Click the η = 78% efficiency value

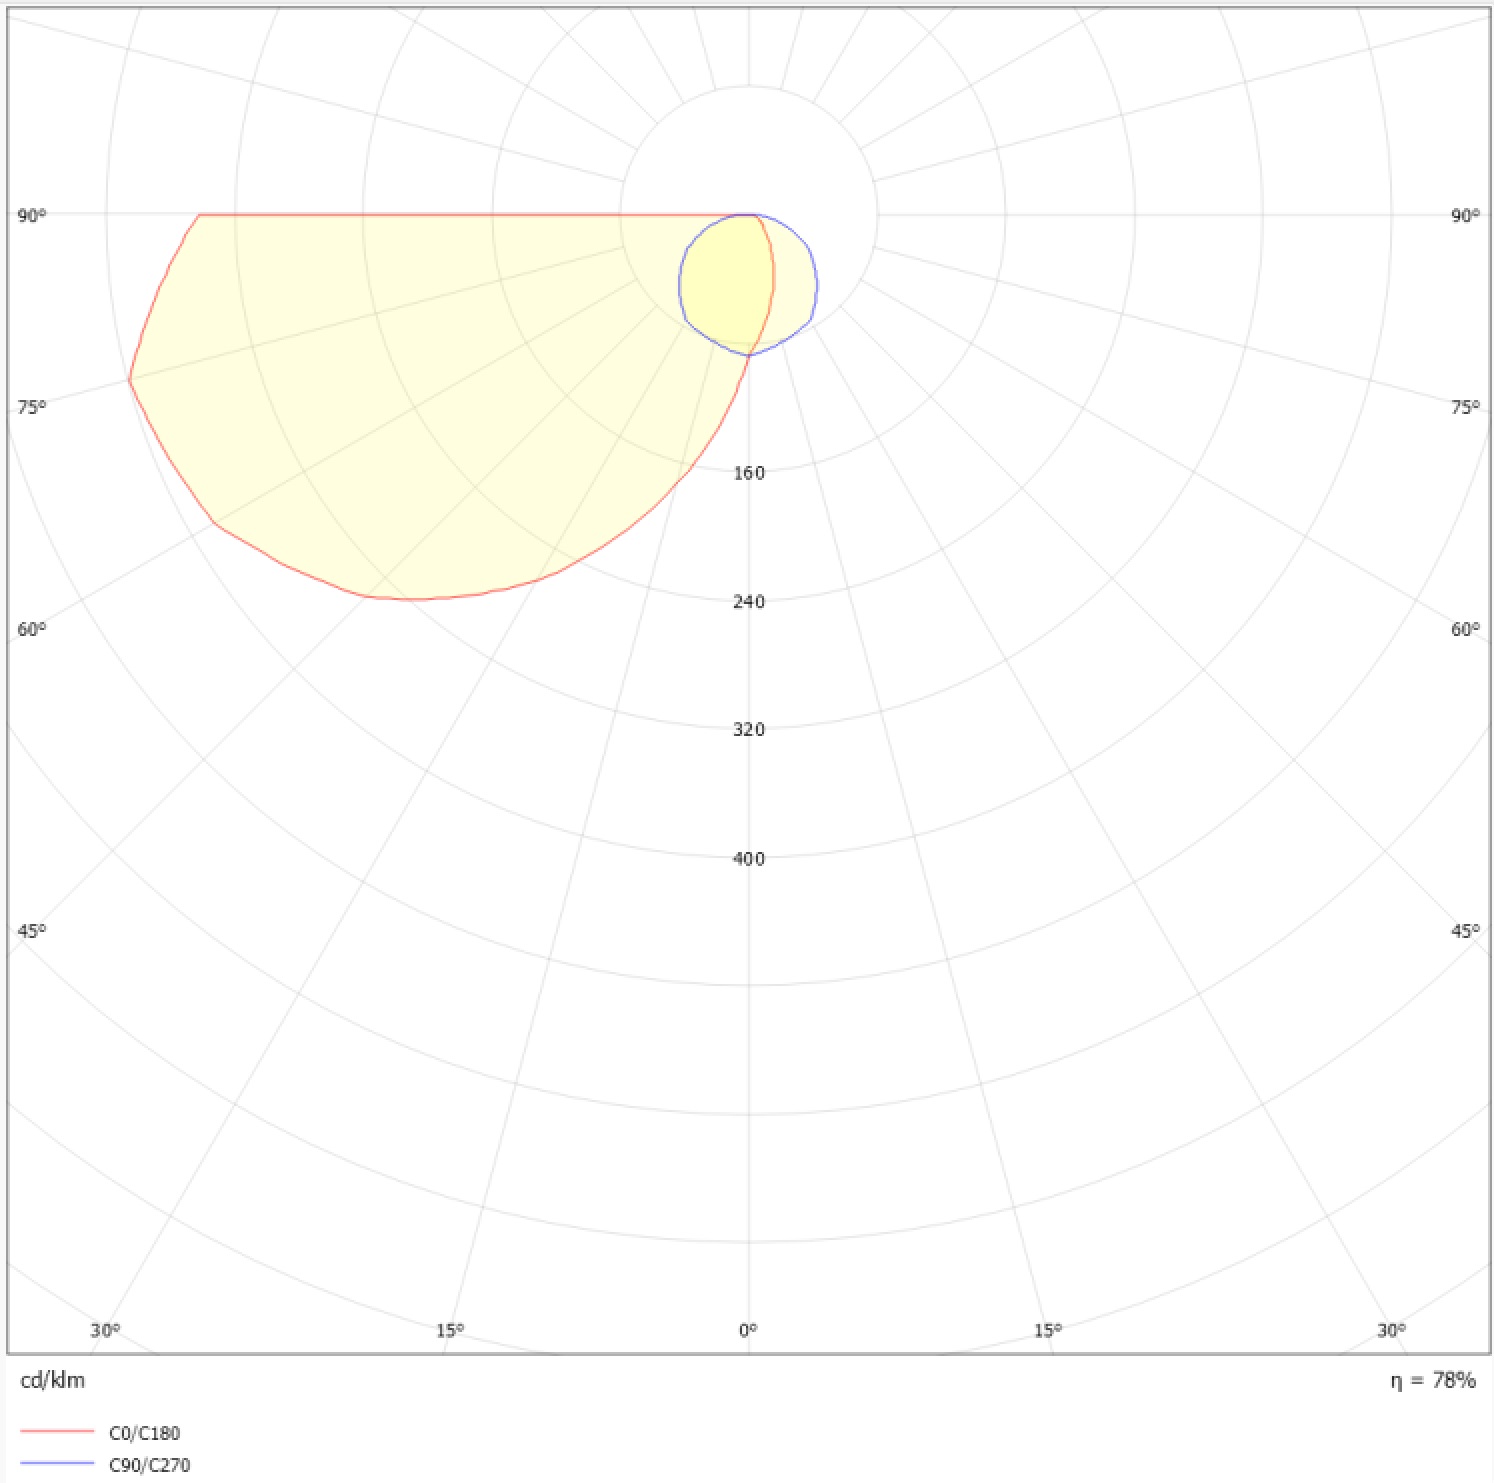tap(1433, 1381)
